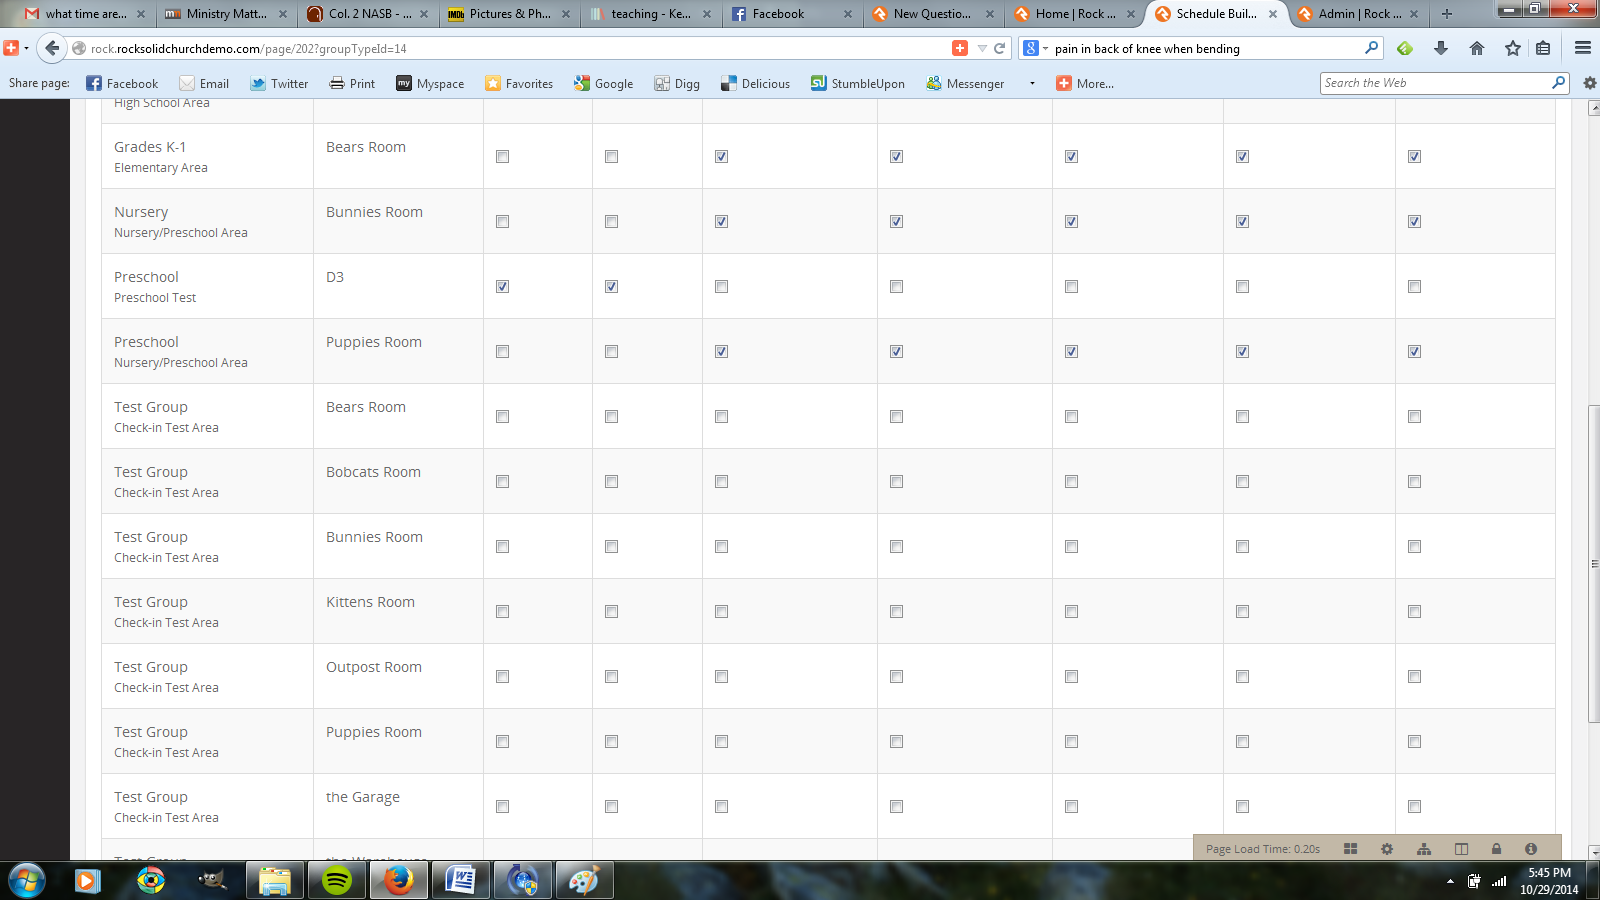Open the Firefox menu button
Viewport: 1600px width, 900px height.
click(x=1582, y=47)
